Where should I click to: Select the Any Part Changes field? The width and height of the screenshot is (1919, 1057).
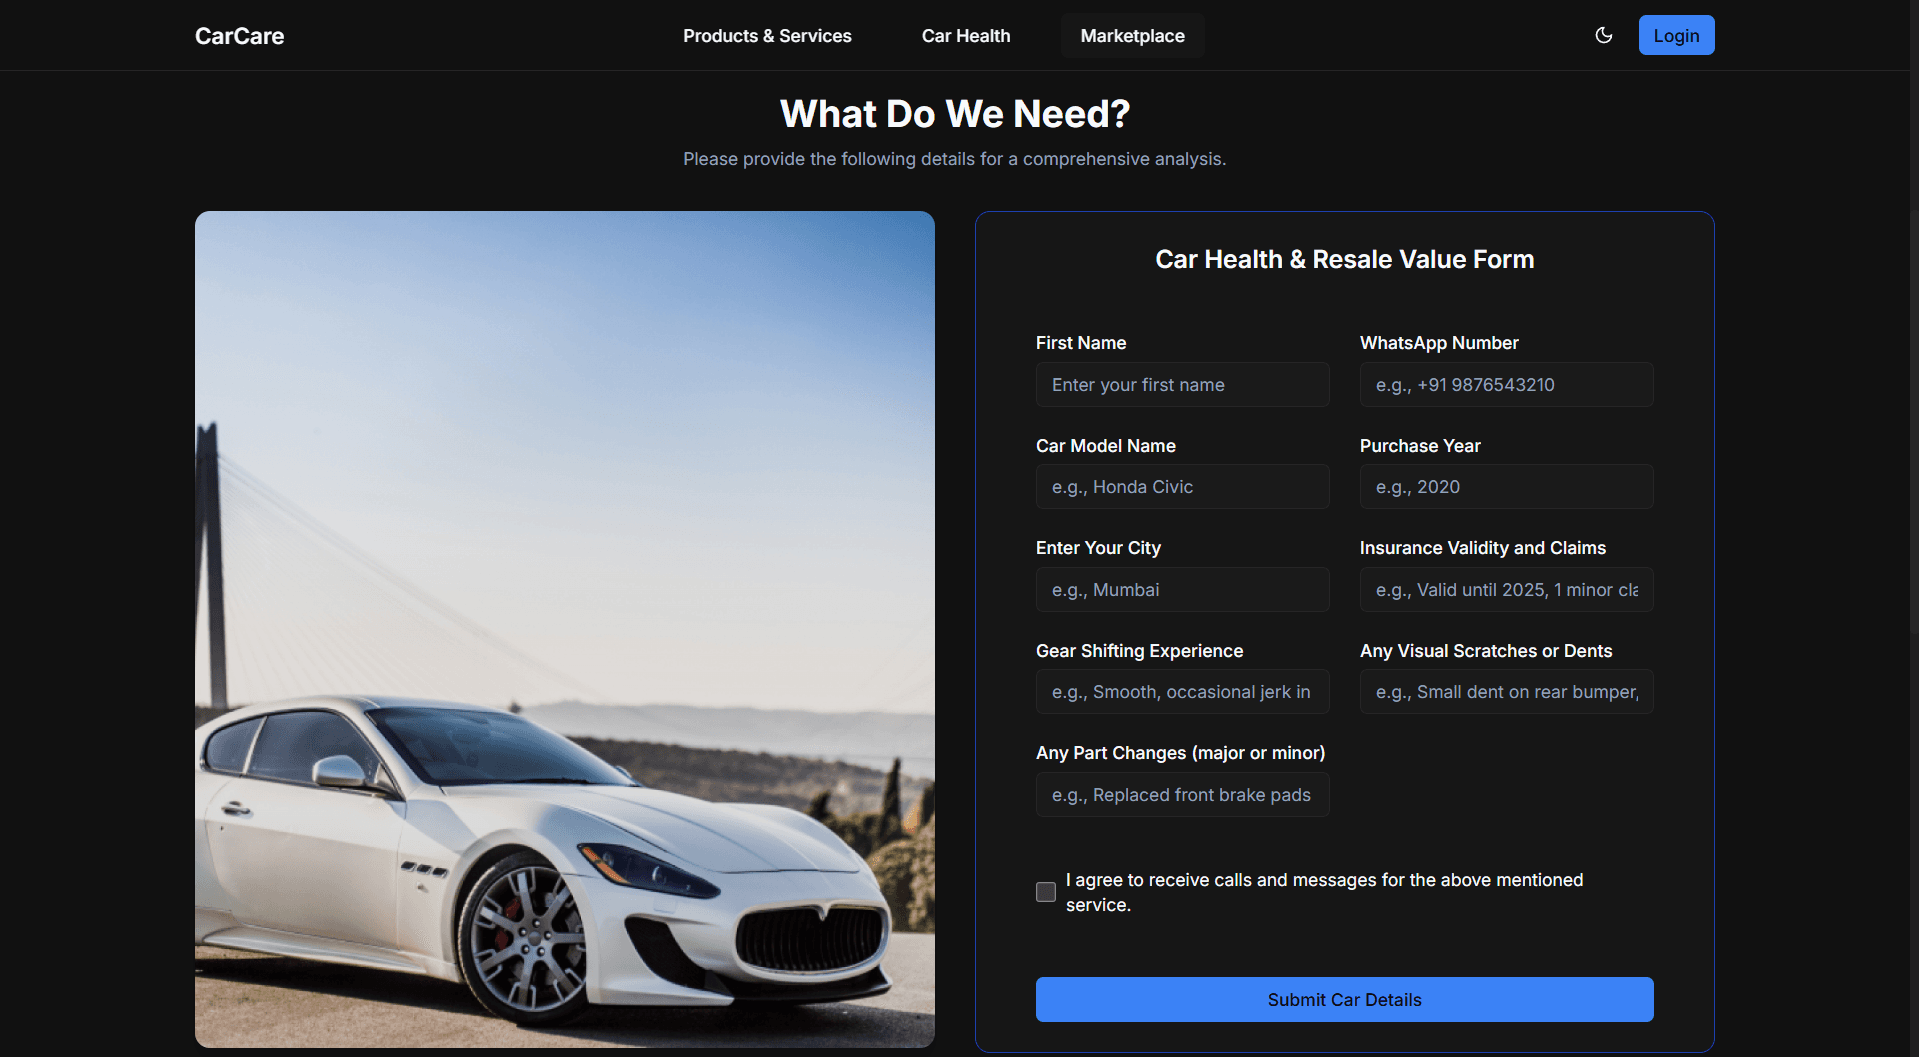click(x=1182, y=794)
